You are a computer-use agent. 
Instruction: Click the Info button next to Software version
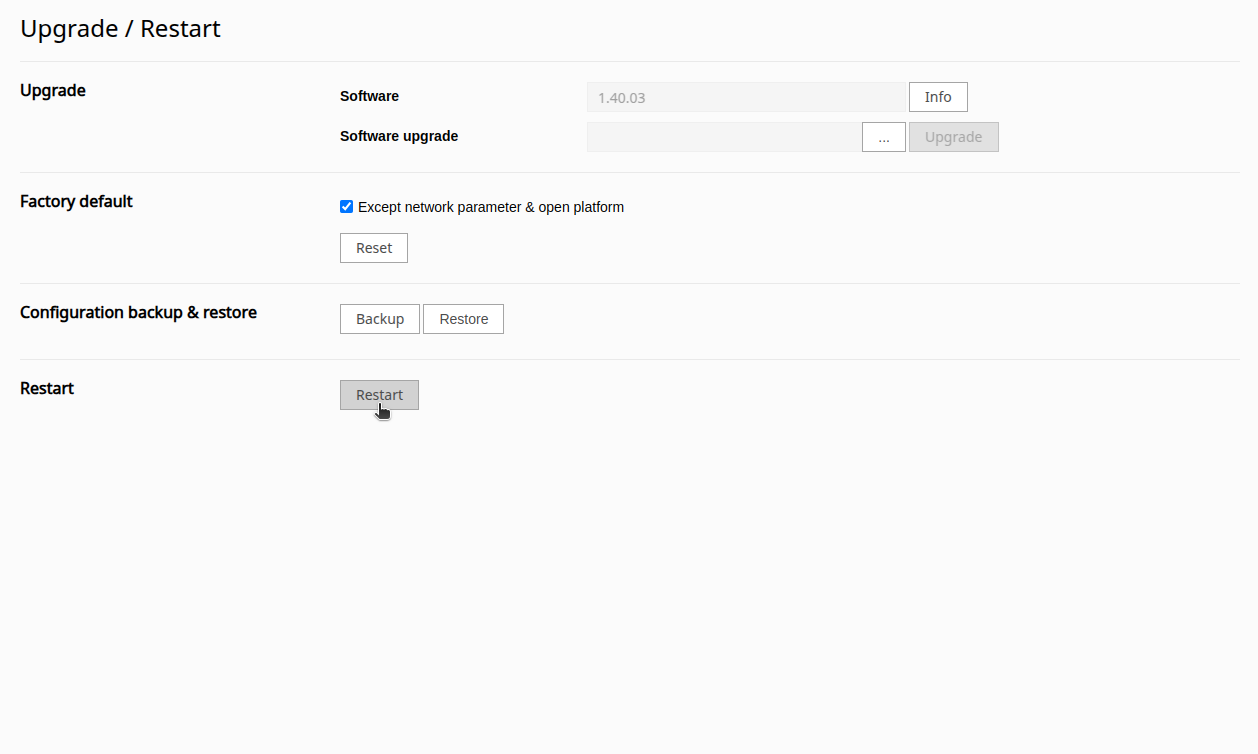pos(937,96)
